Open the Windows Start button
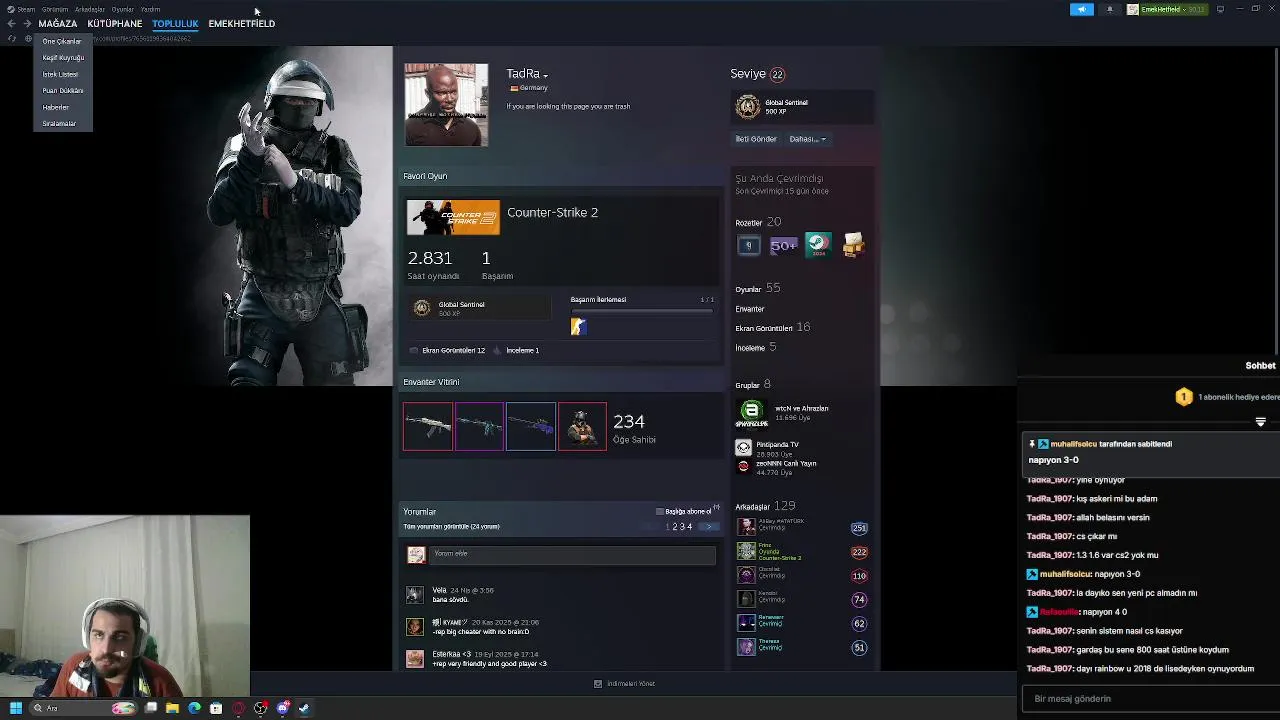 [15, 708]
